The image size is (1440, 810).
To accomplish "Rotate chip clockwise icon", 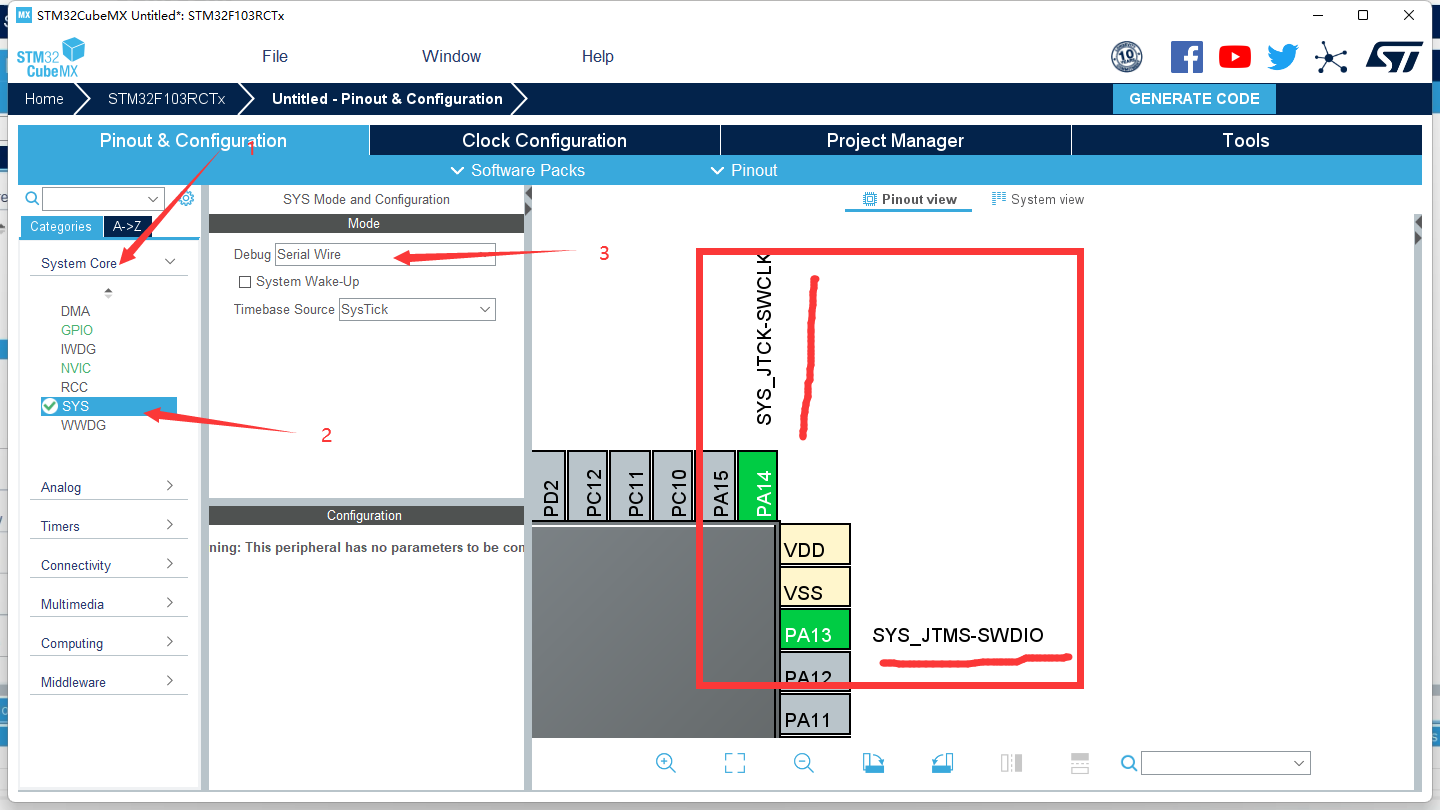I will tap(873, 763).
